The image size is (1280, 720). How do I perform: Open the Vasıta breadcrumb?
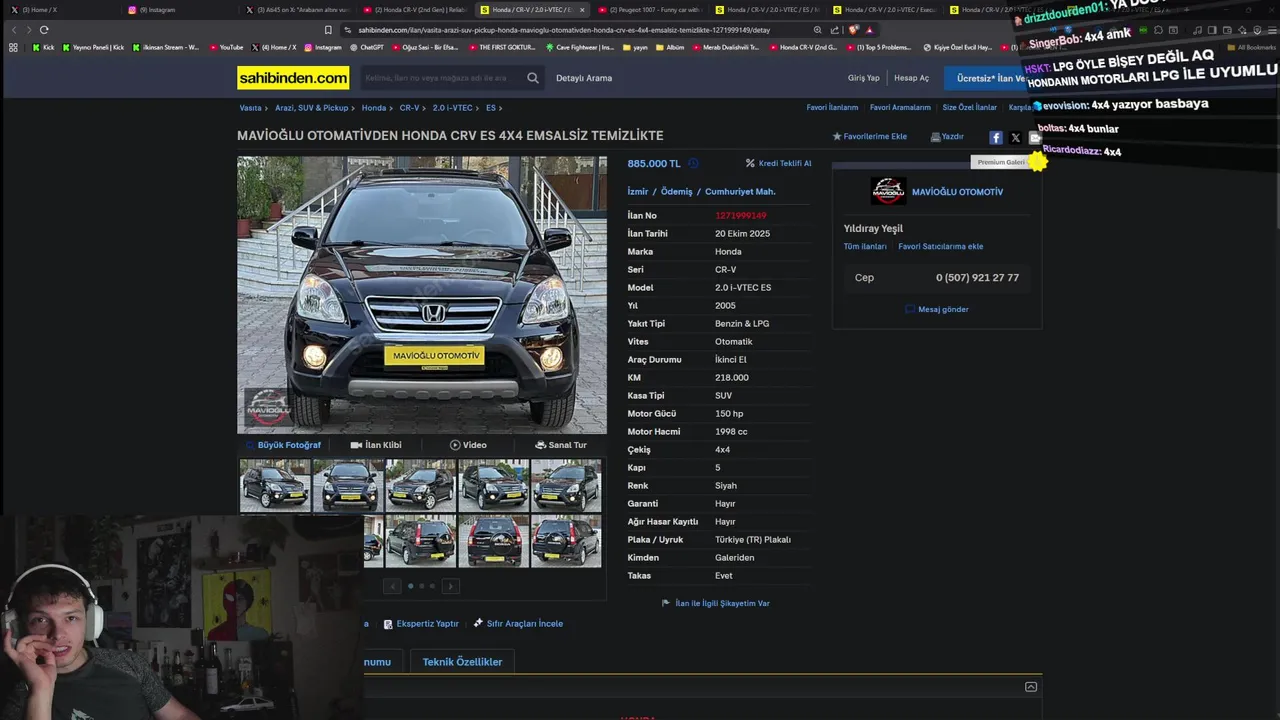(250, 108)
